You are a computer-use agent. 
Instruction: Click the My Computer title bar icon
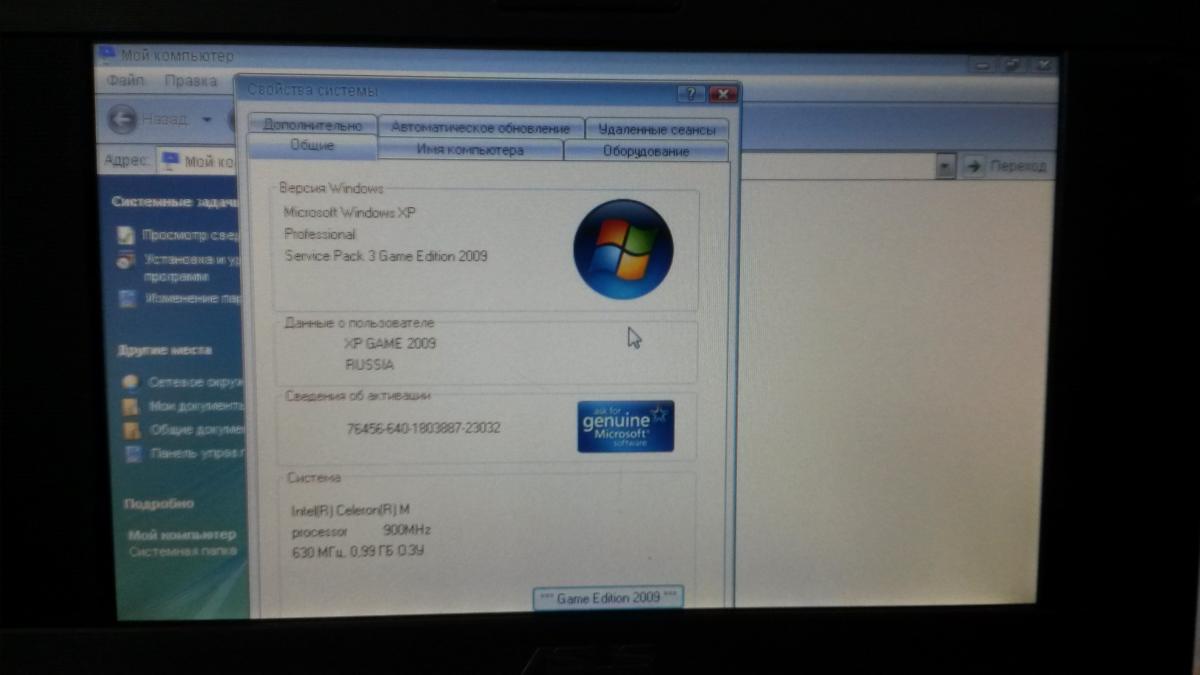[x=107, y=54]
